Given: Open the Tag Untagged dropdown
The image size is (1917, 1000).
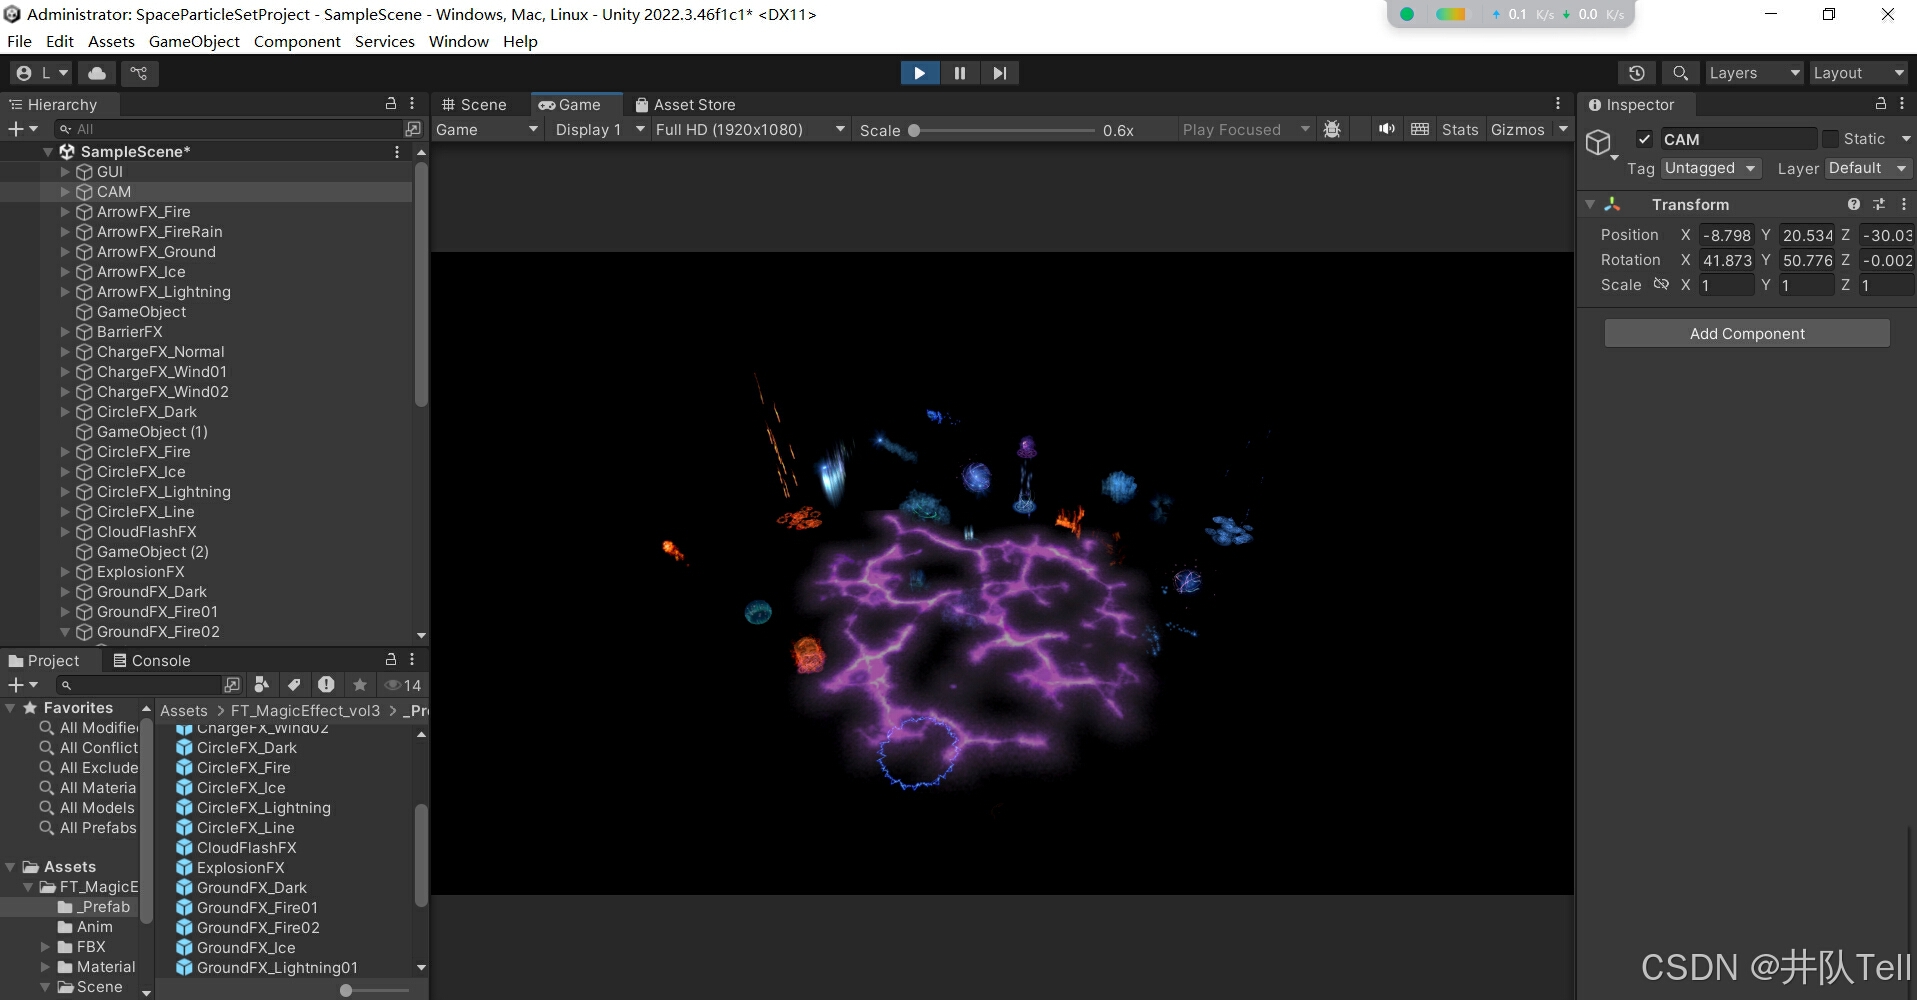Looking at the screenshot, I should (1711, 168).
